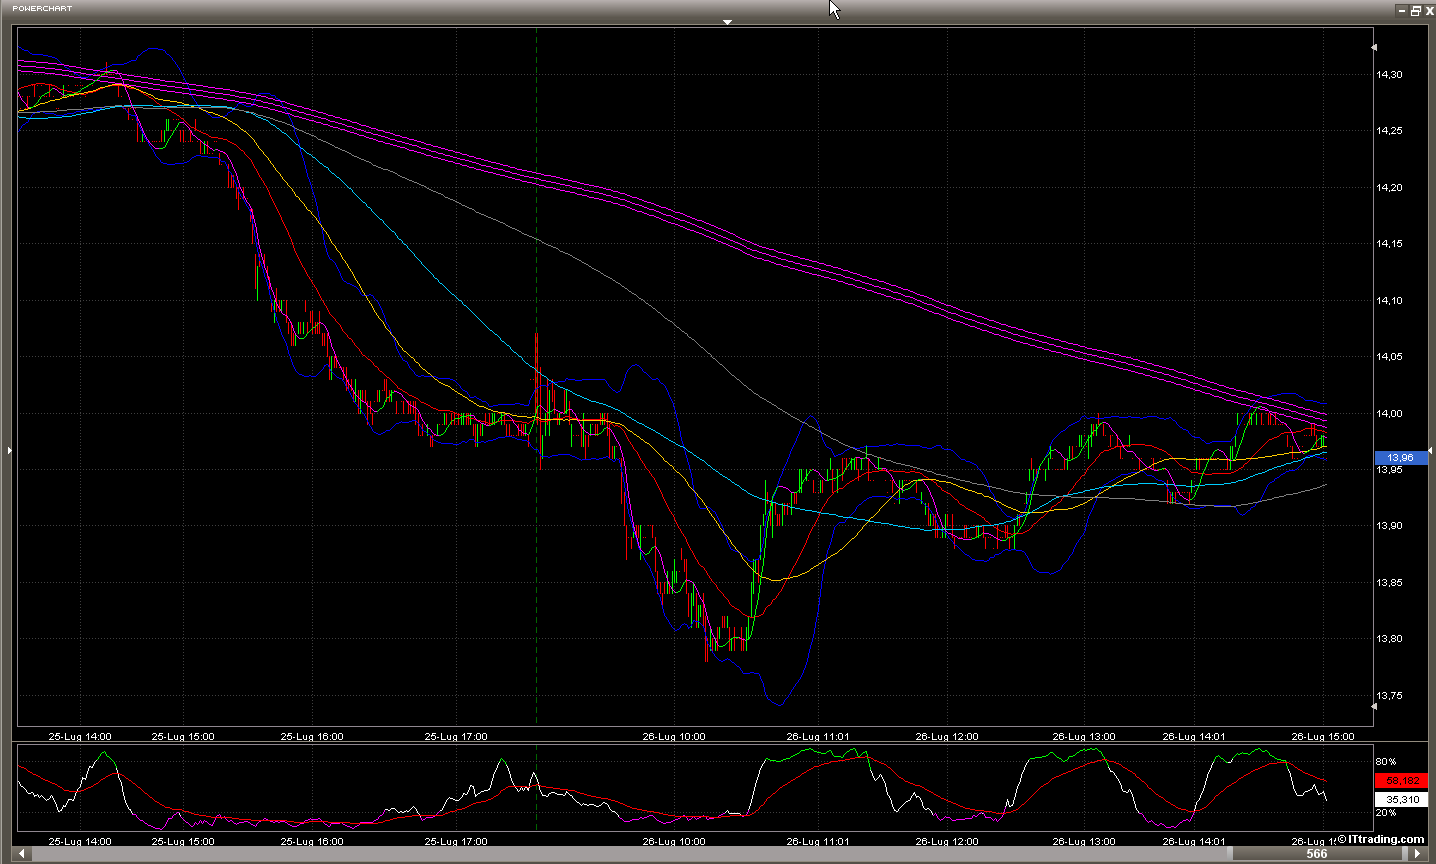Click the 26-Lug 13:00 label under the price chart
1436x864 pixels.
click(x=1084, y=737)
